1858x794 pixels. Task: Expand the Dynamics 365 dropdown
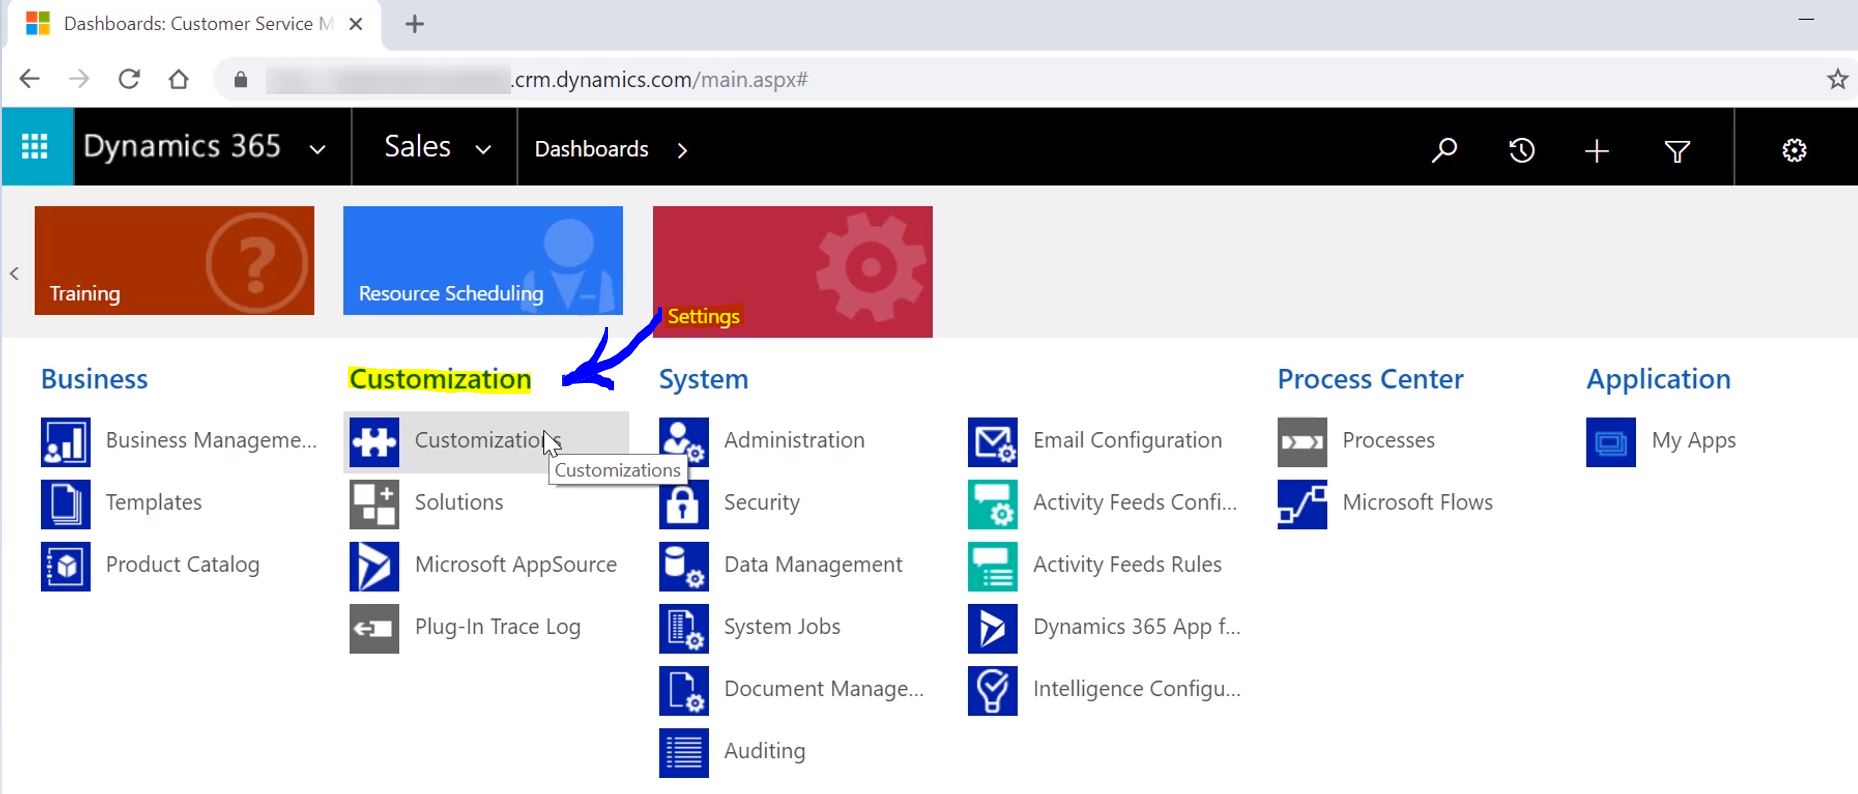coord(318,149)
